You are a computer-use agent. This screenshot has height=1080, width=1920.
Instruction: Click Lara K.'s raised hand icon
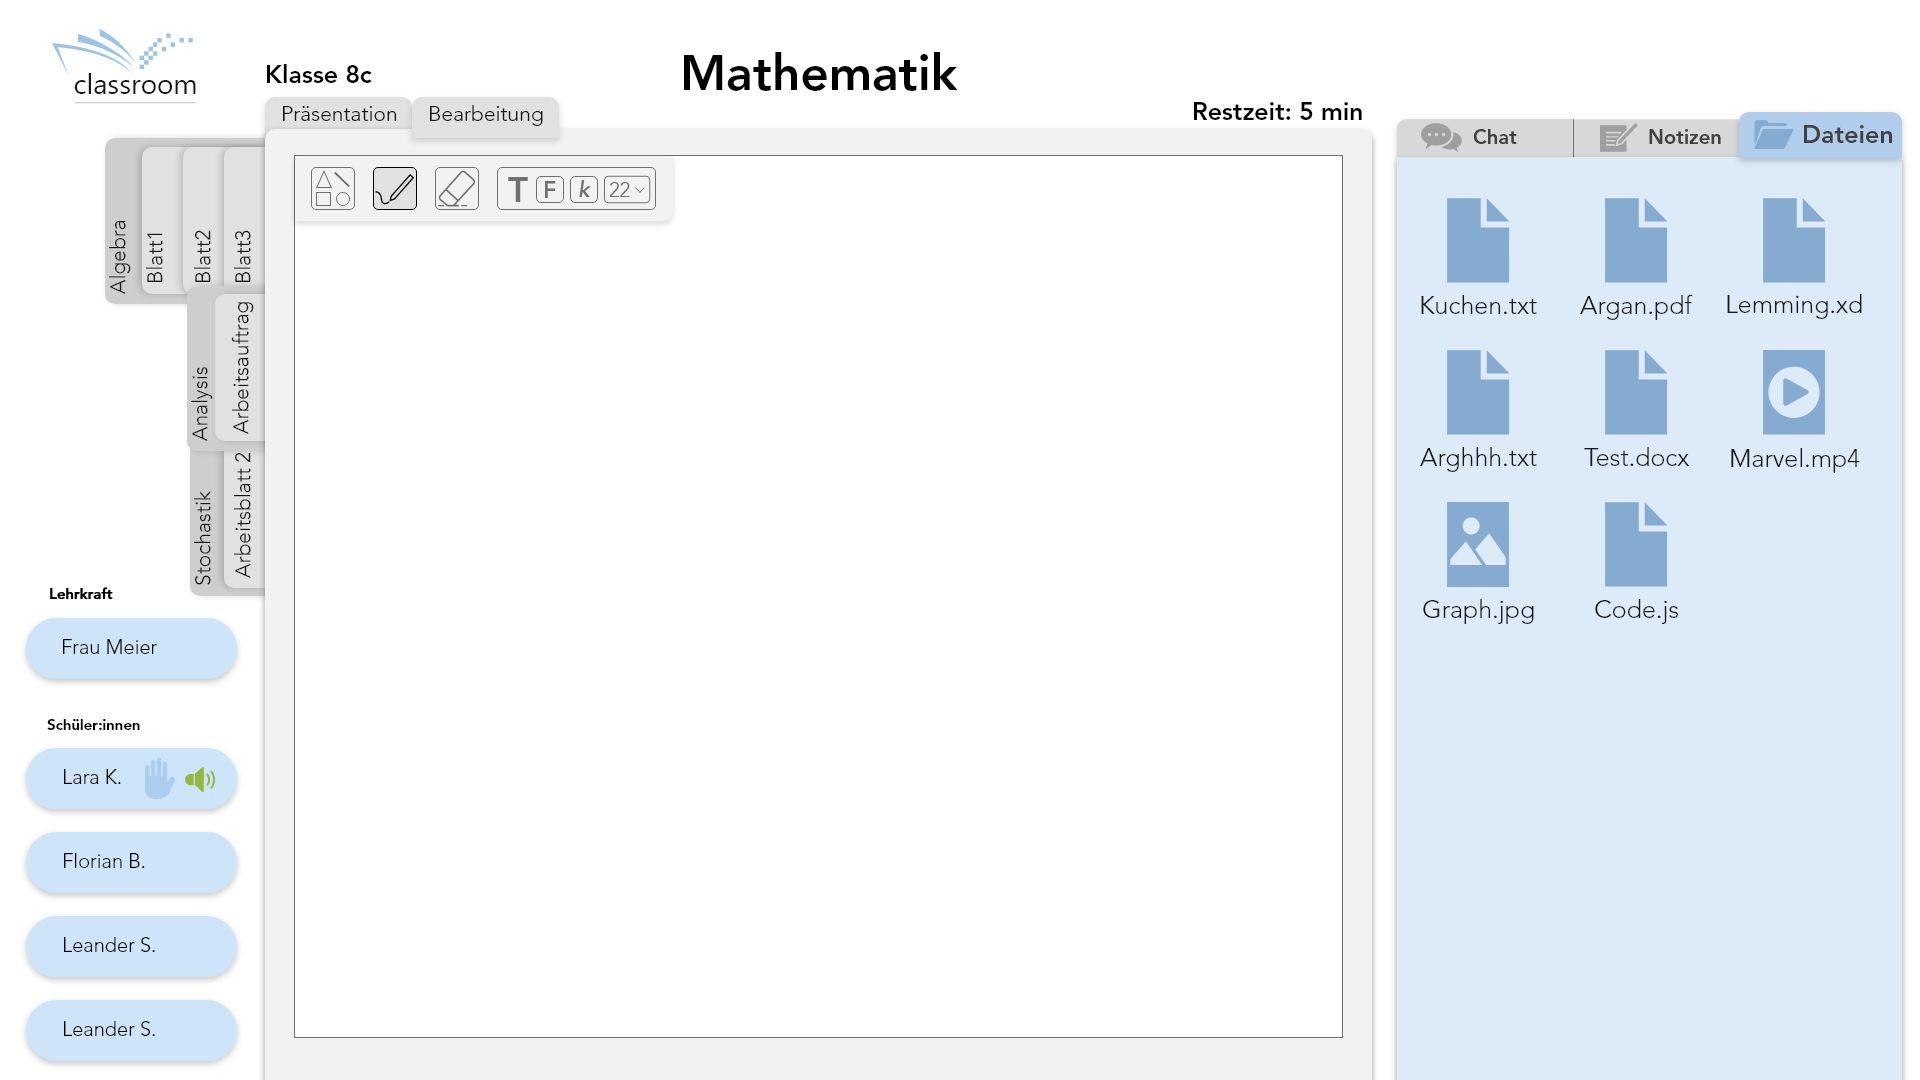click(158, 779)
